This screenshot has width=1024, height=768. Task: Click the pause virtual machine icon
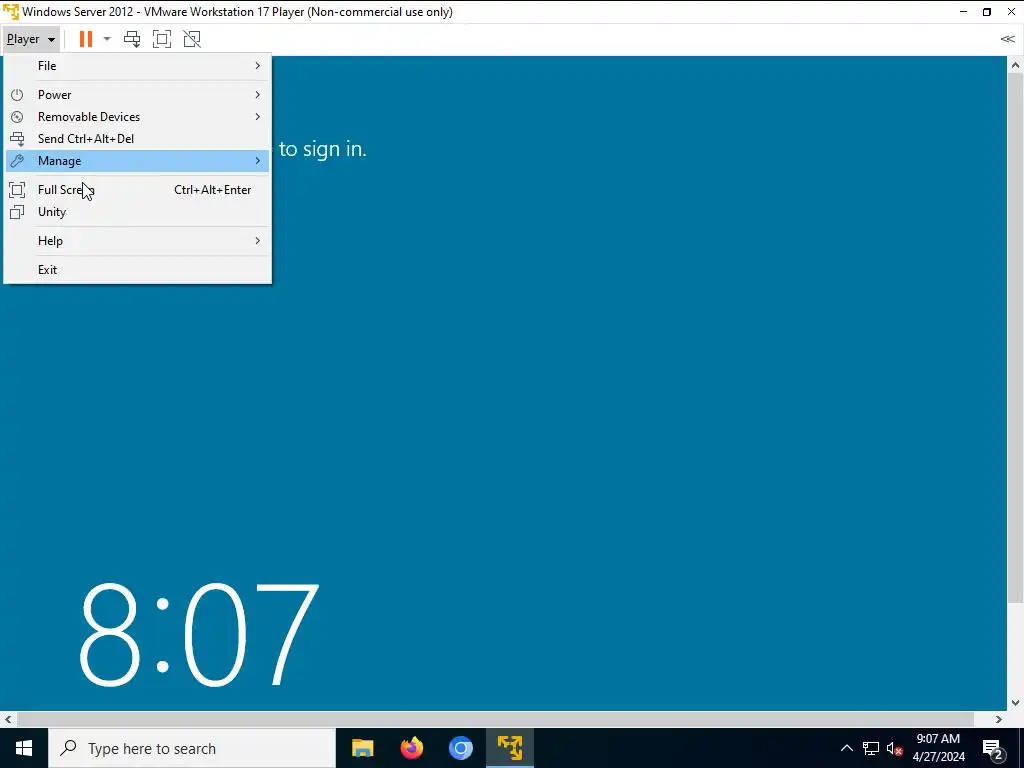click(x=86, y=39)
